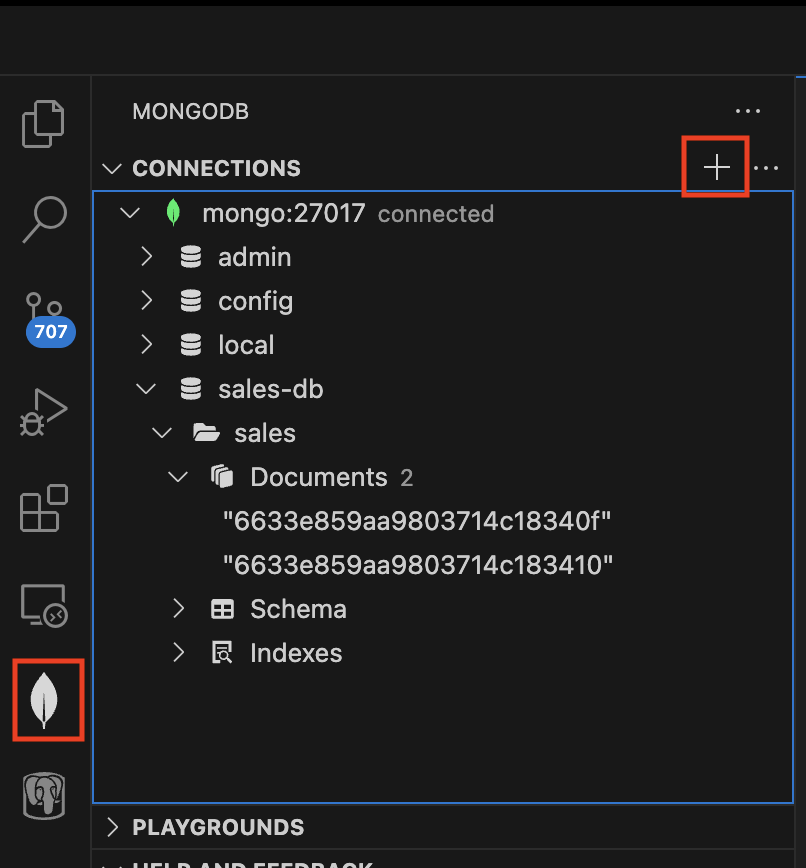Click the local database icon
806x868 pixels.
(191, 345)
